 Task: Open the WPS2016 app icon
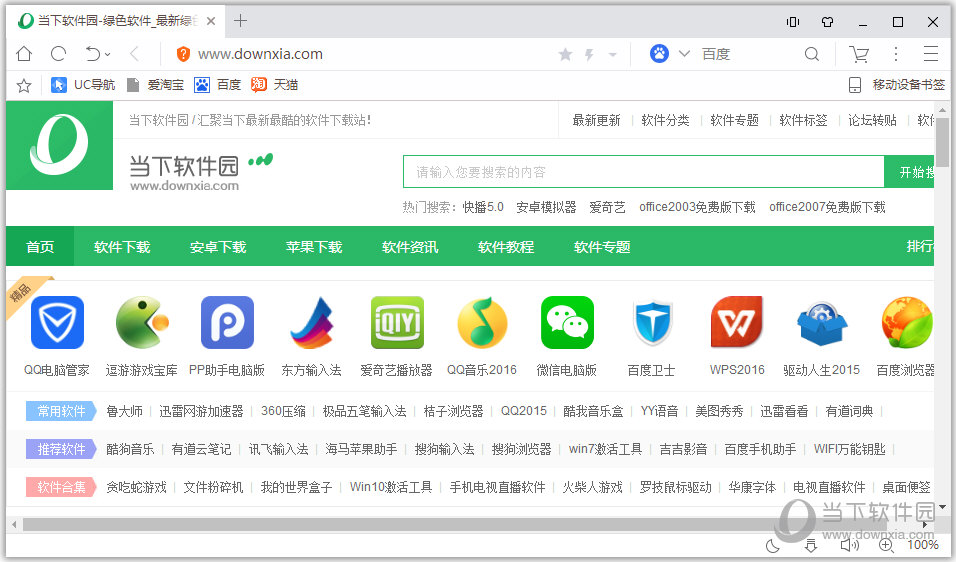coord(737,322)
